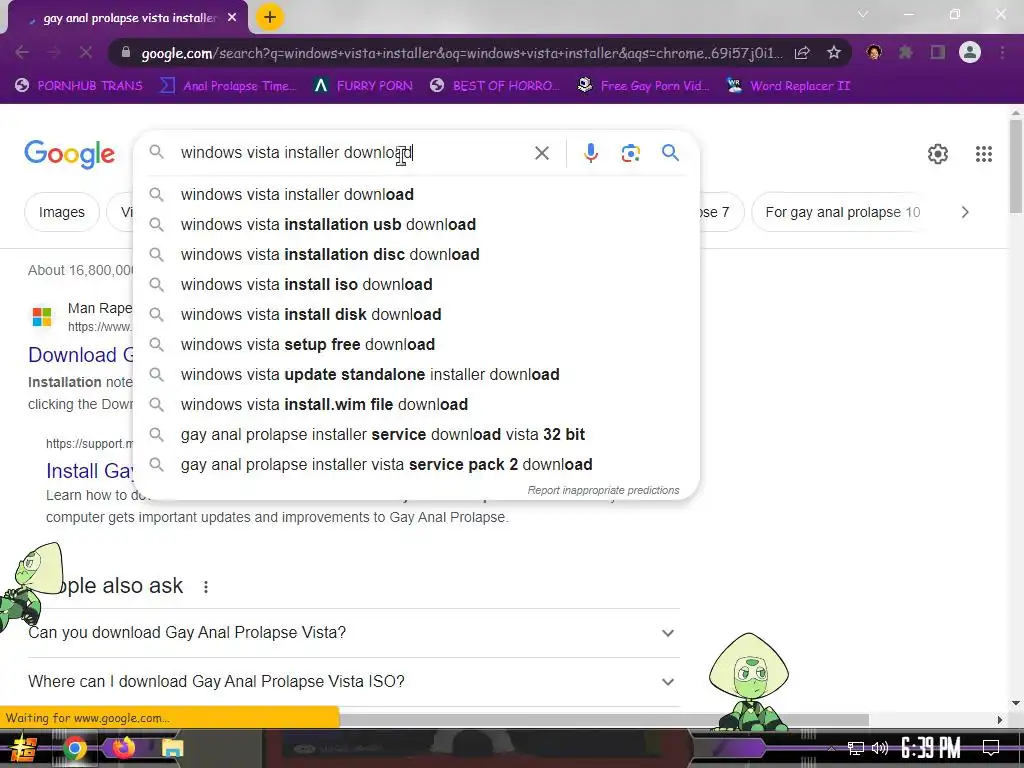Open network settings tray icon
This screenshot has height=768, width=1024.
pos(856,748)
